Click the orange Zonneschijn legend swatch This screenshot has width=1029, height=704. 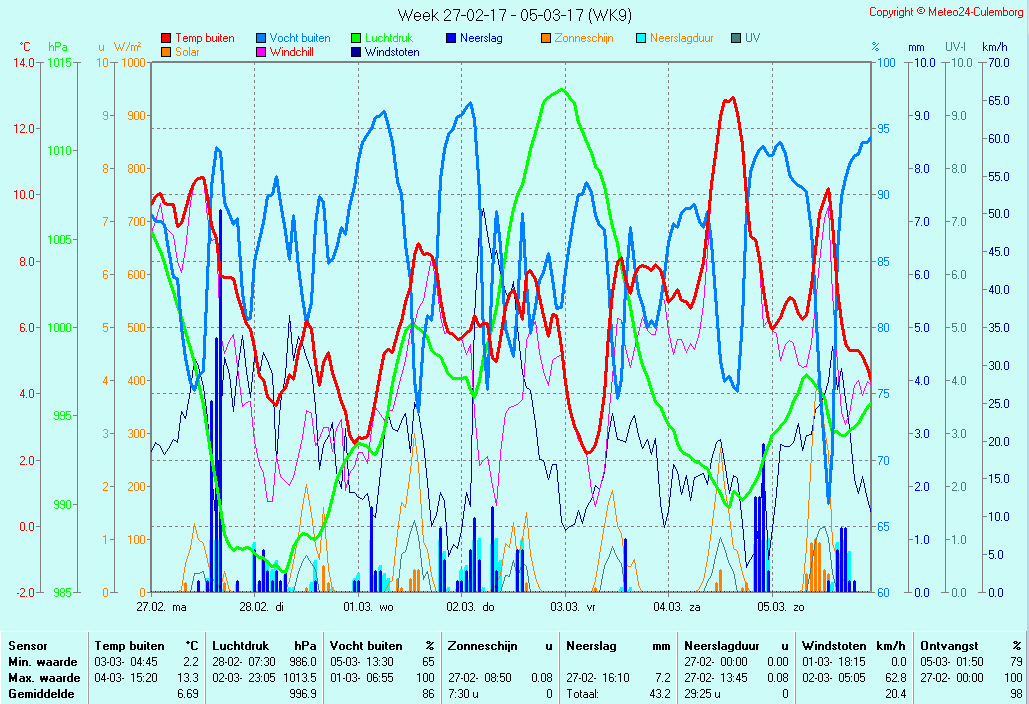pos(546,39)
